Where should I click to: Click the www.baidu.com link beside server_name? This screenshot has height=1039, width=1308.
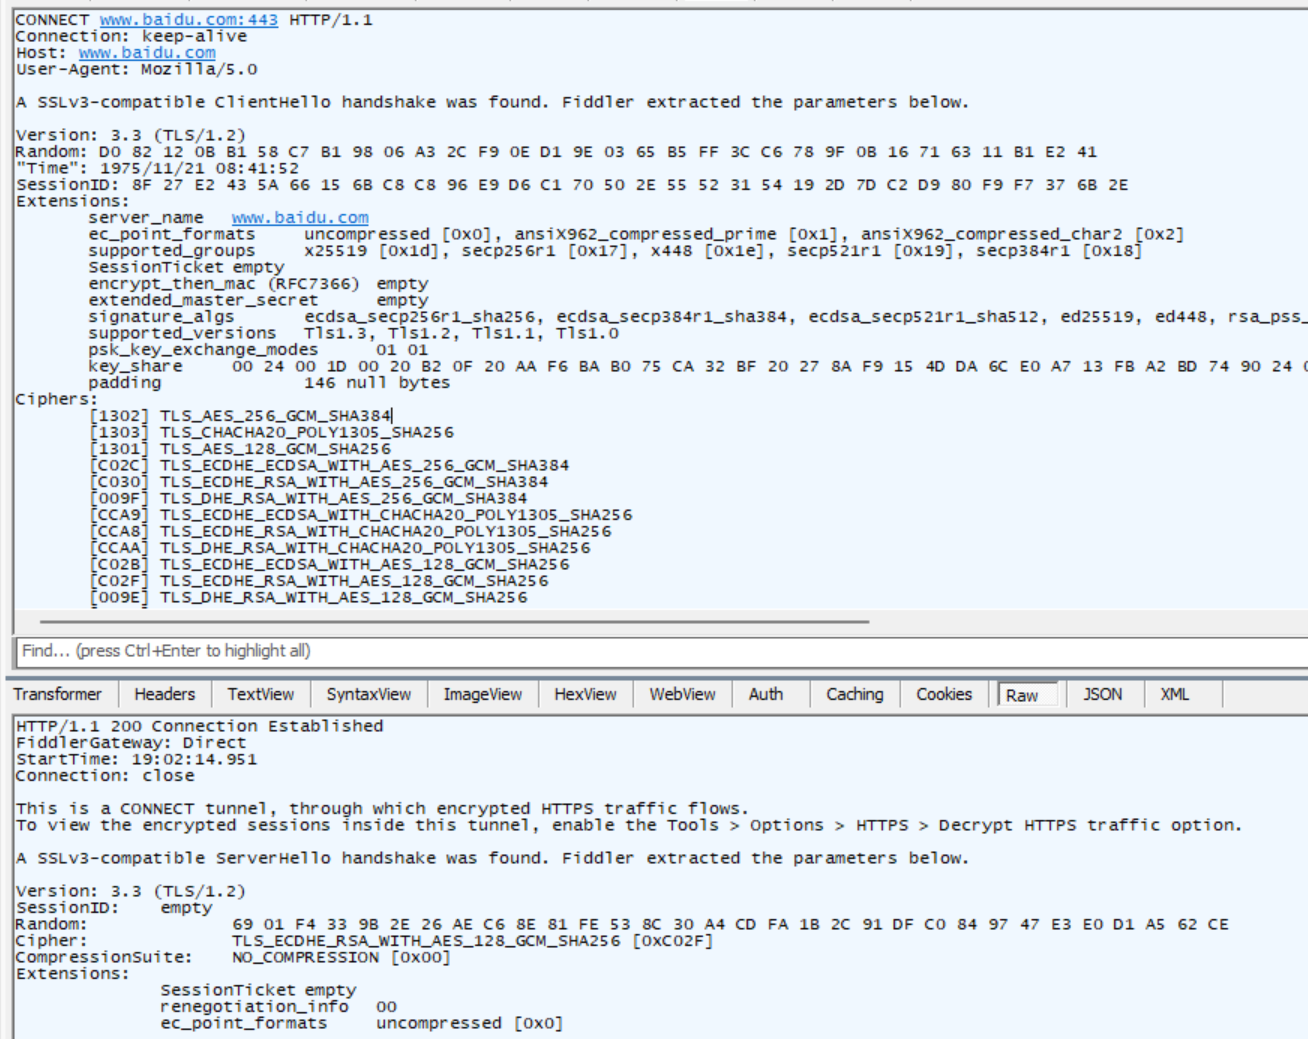(300, 218)
